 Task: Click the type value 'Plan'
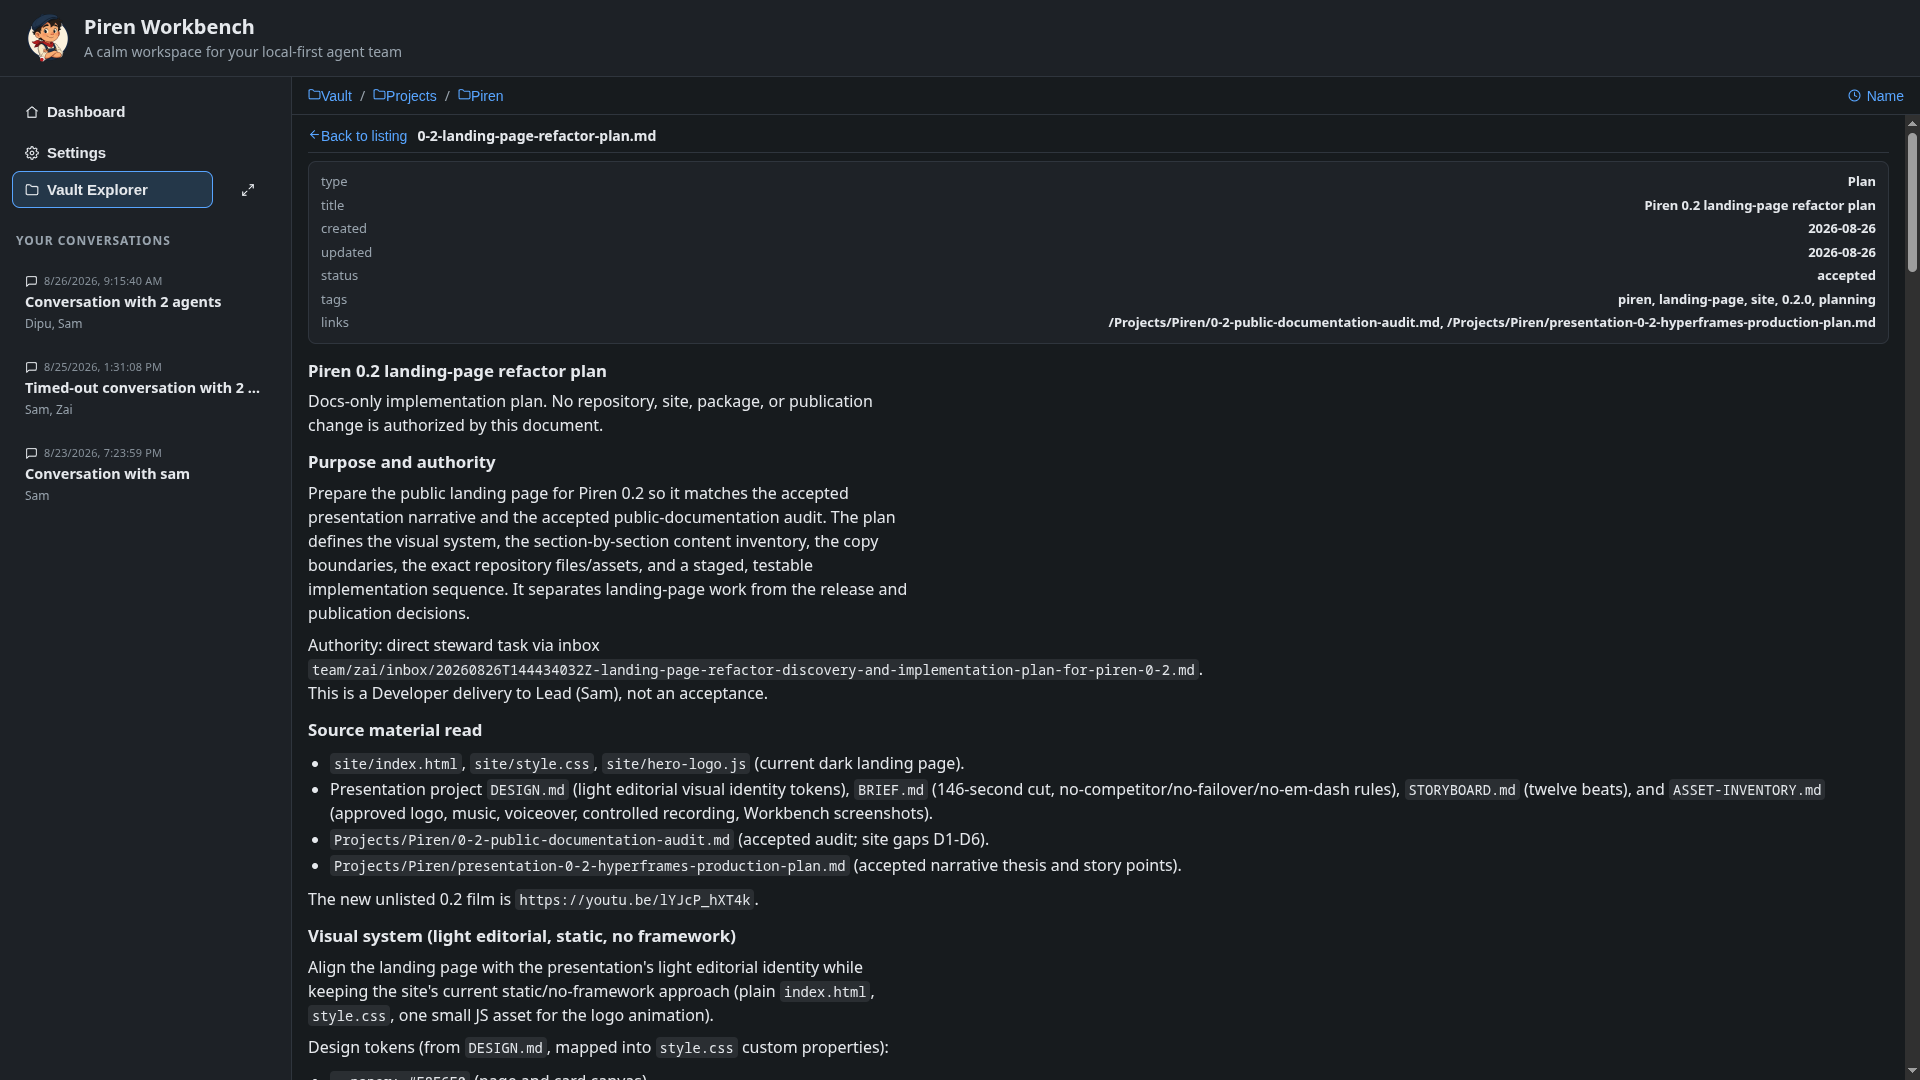click(1861, 182)
